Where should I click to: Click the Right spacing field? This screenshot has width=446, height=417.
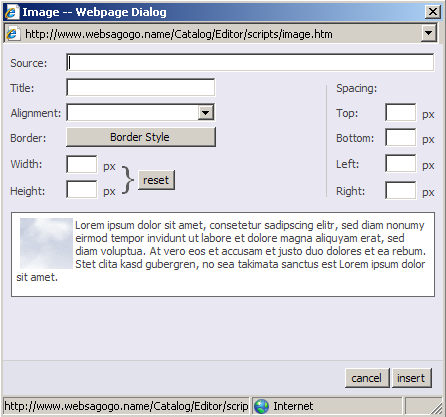tap(401, 190)
